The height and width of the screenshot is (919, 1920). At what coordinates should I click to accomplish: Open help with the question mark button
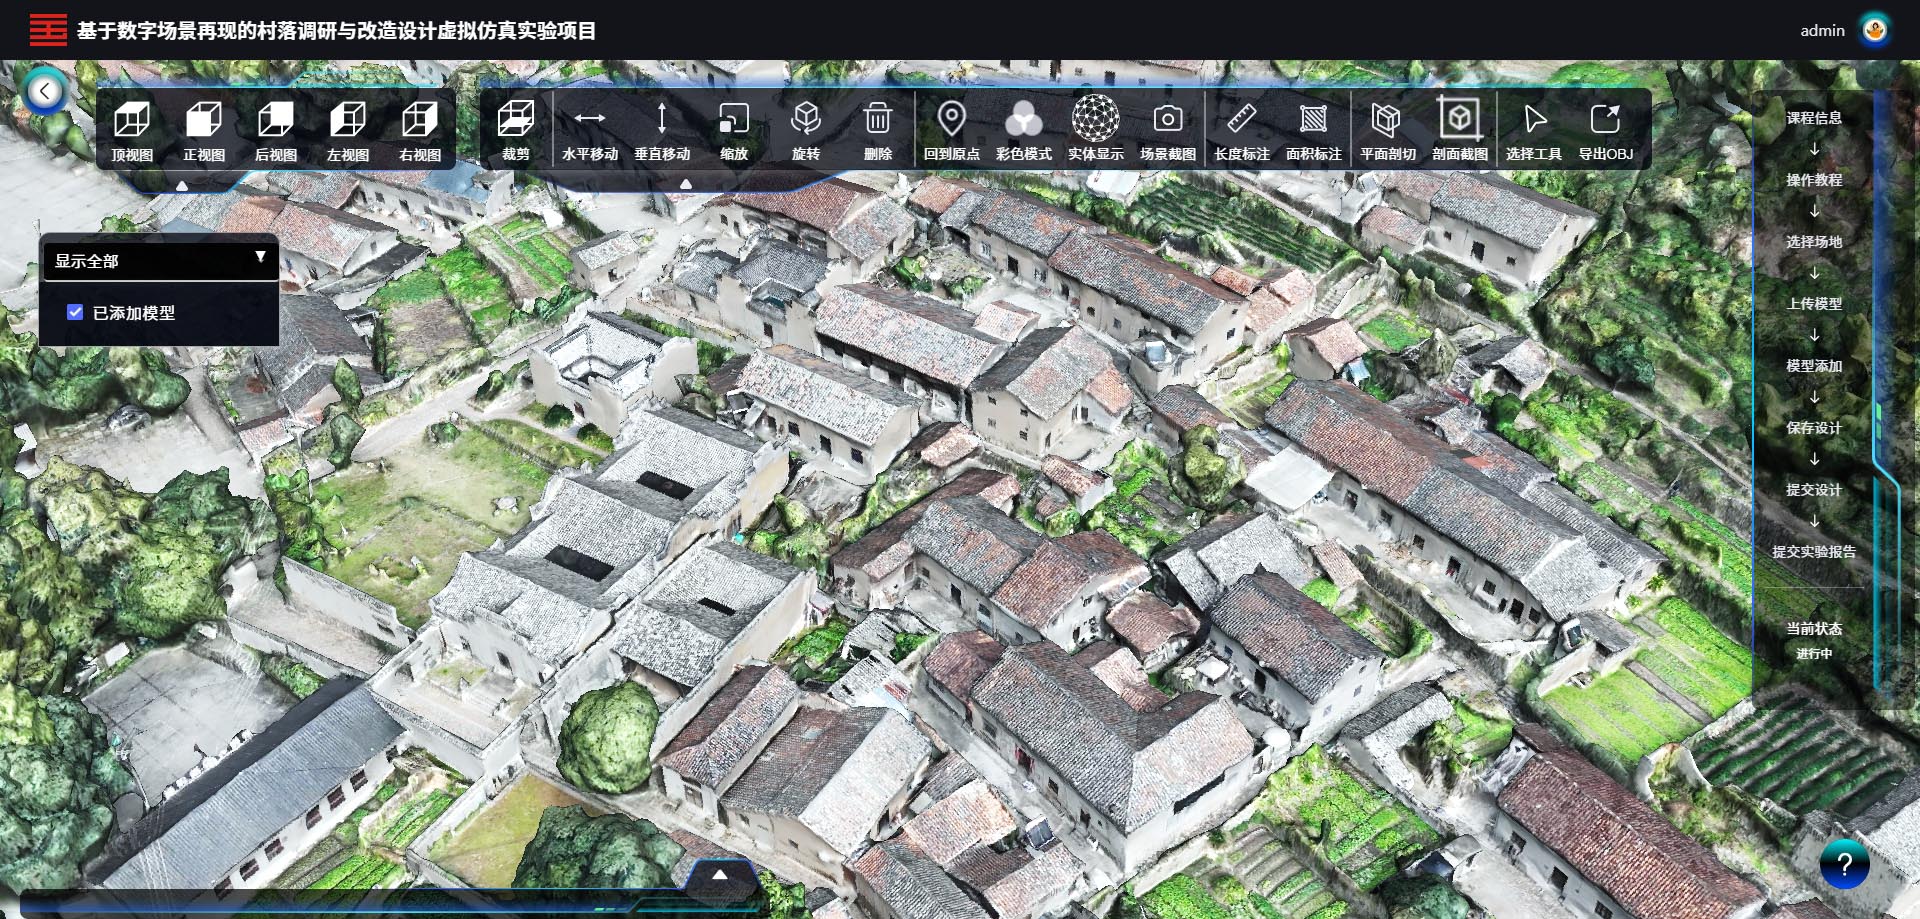[1845, 864]
